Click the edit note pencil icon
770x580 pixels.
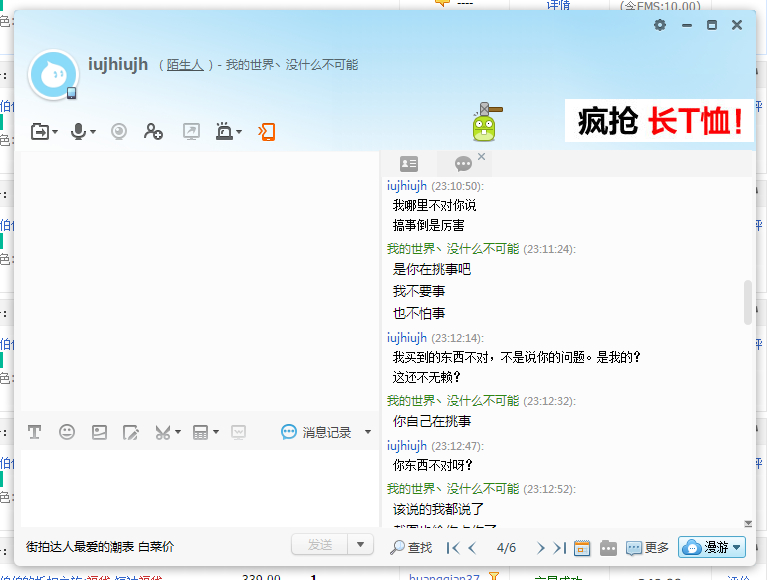[x=131, y=432]
